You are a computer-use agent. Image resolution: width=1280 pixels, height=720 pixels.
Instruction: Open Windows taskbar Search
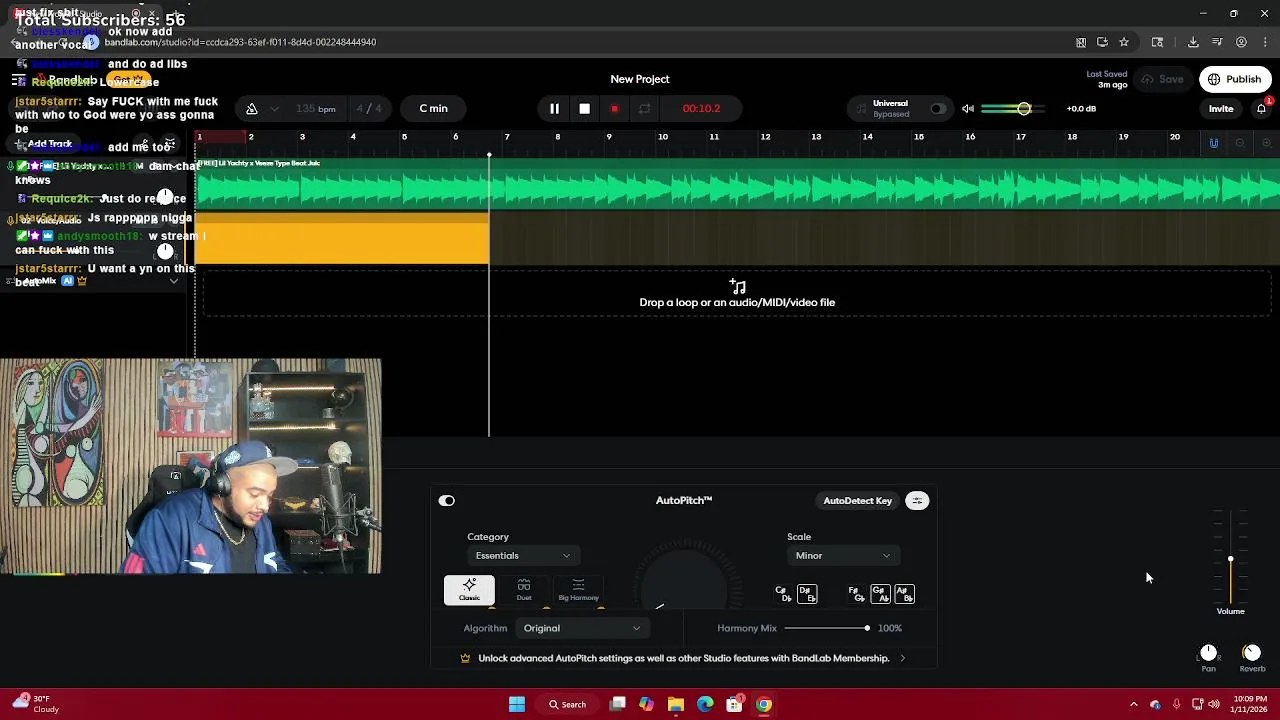click(567, 704)
